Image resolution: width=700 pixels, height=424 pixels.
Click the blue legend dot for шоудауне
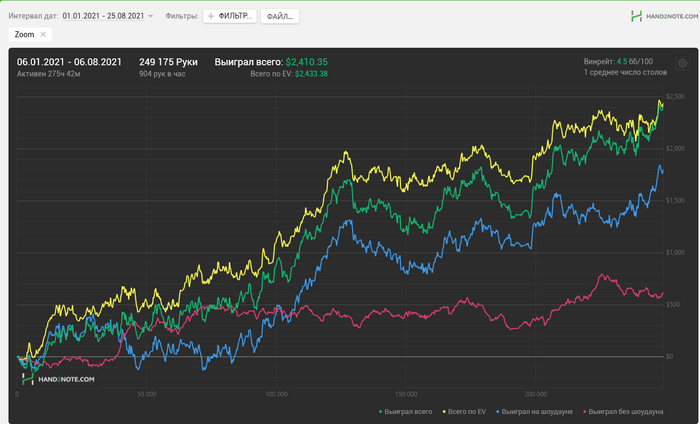coord(498,412)
